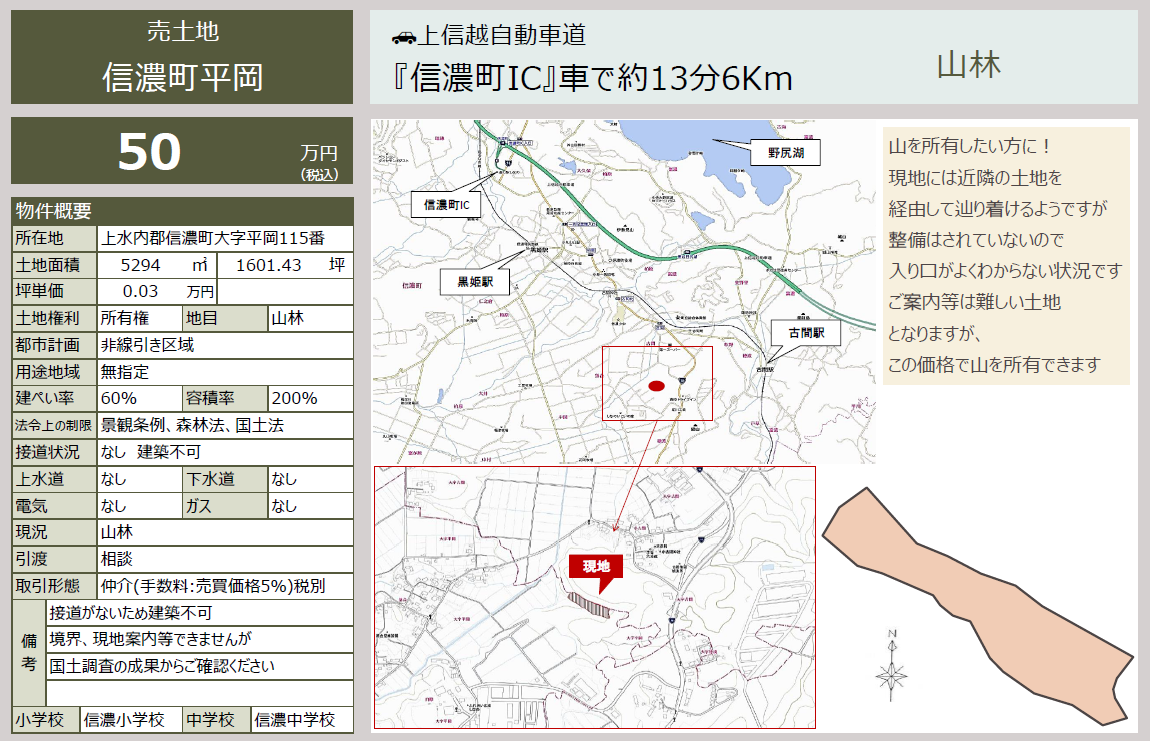Click the 5294 ㎡ land area cell
Viewport: 1150px width, 741px height.
tap(157, 265)
